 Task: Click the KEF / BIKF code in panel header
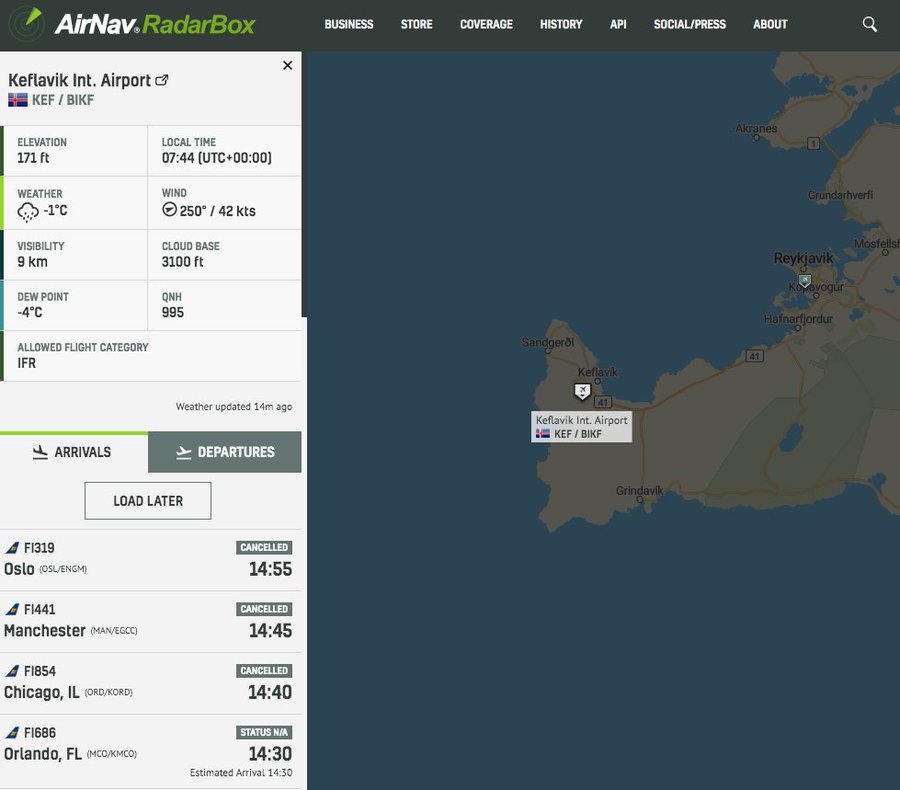click(63, 100)
